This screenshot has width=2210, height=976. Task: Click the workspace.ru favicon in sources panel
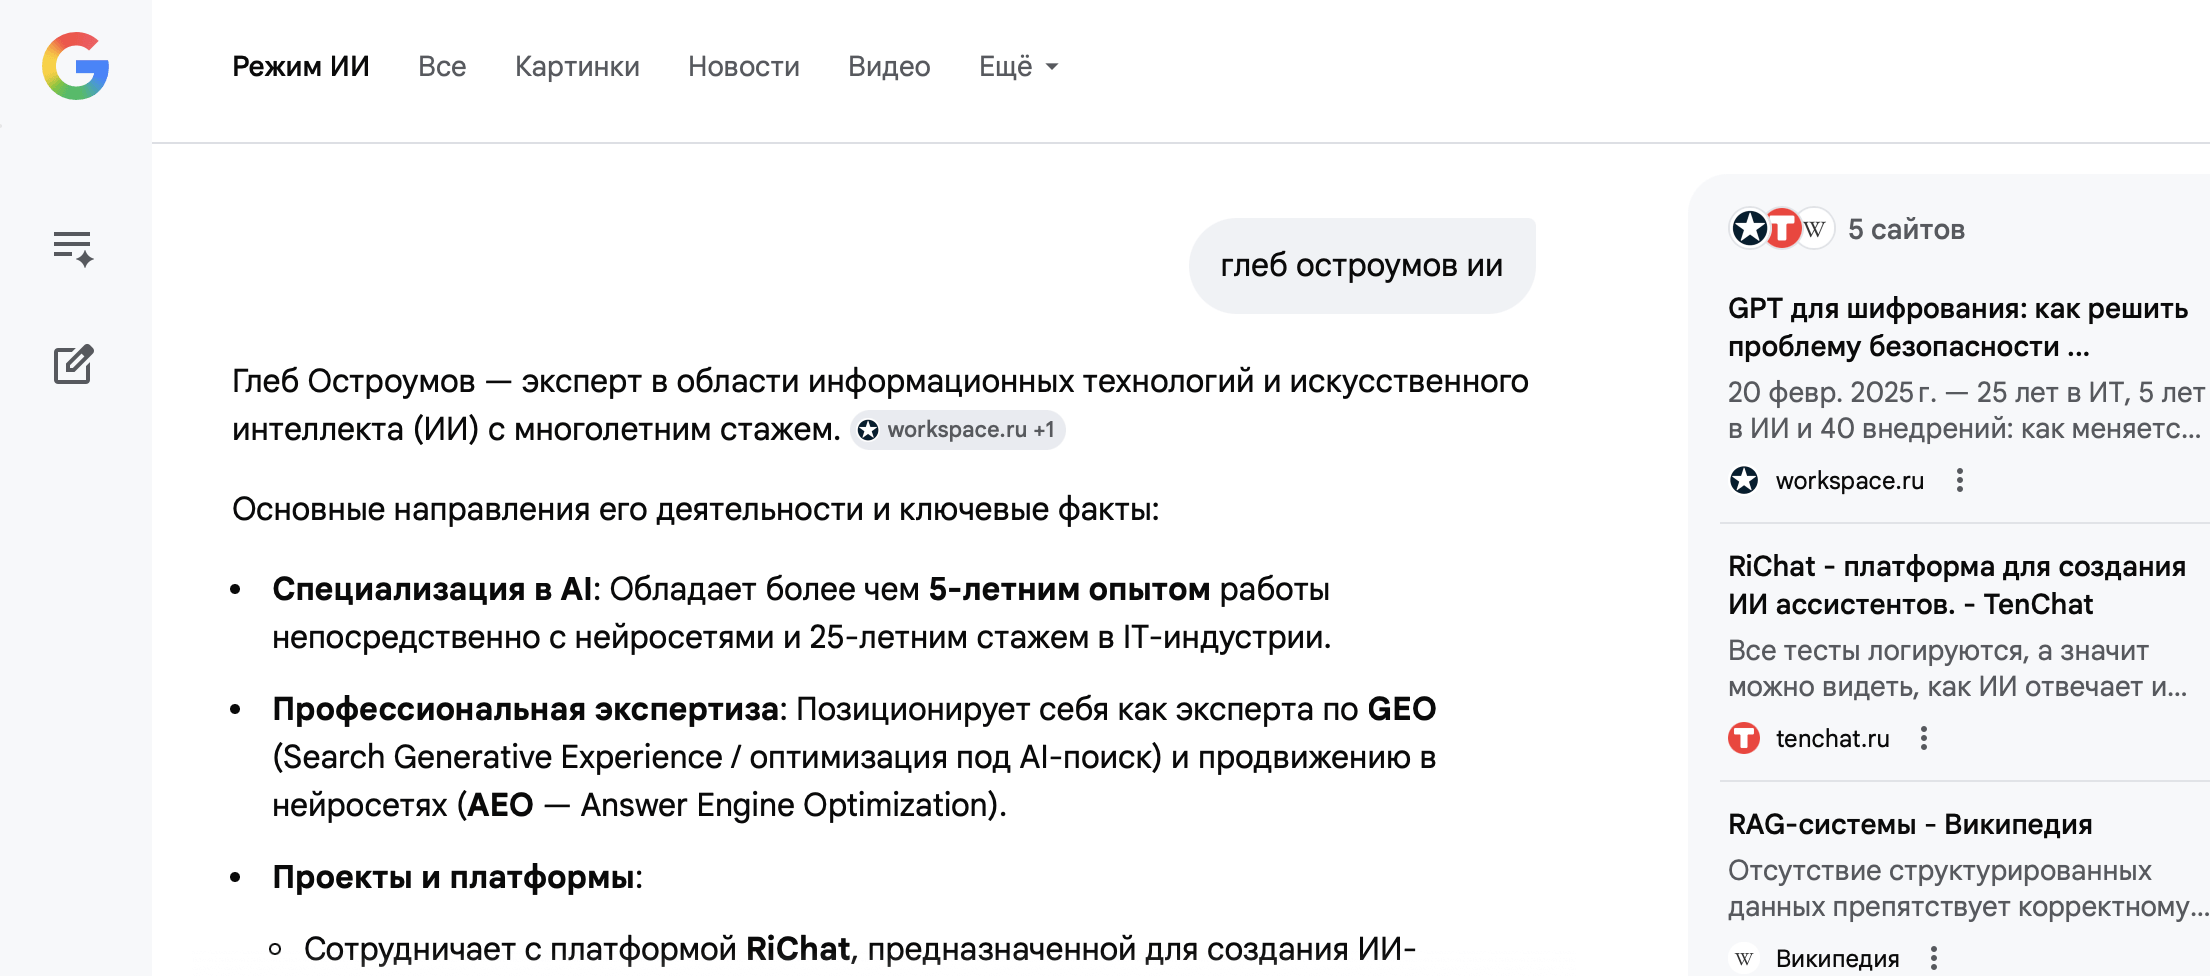[1744, 481]
